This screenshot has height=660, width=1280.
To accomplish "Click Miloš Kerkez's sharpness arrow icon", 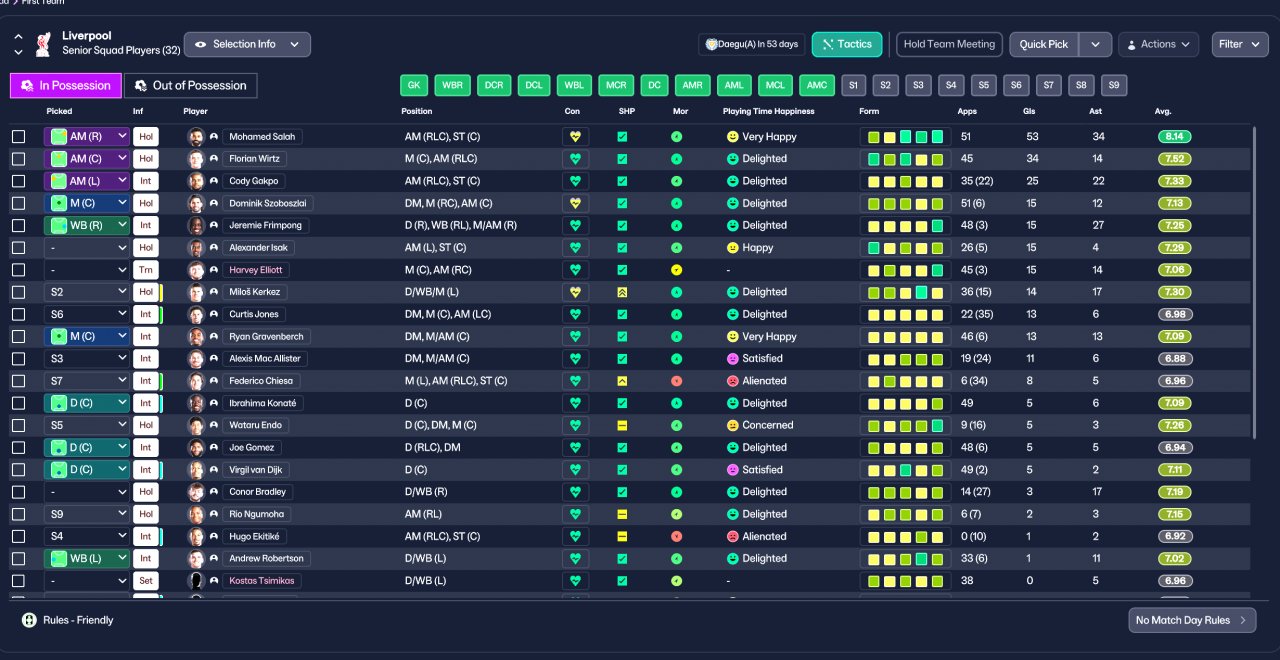I will tap(622, 292).
